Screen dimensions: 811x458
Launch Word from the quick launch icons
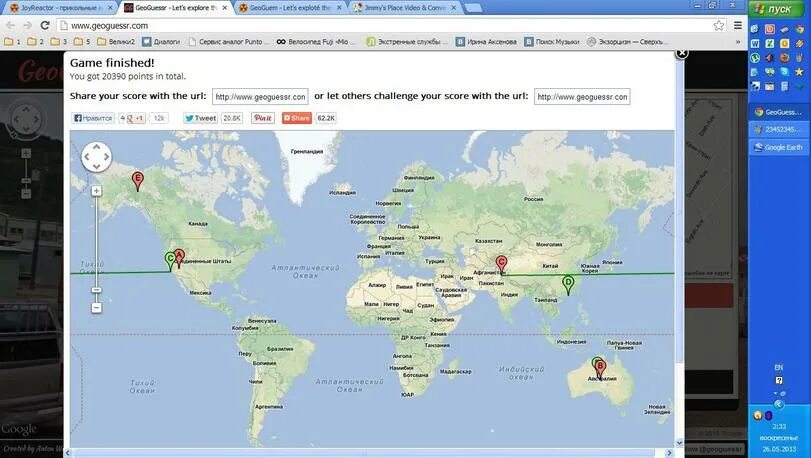tap(755, 43)
